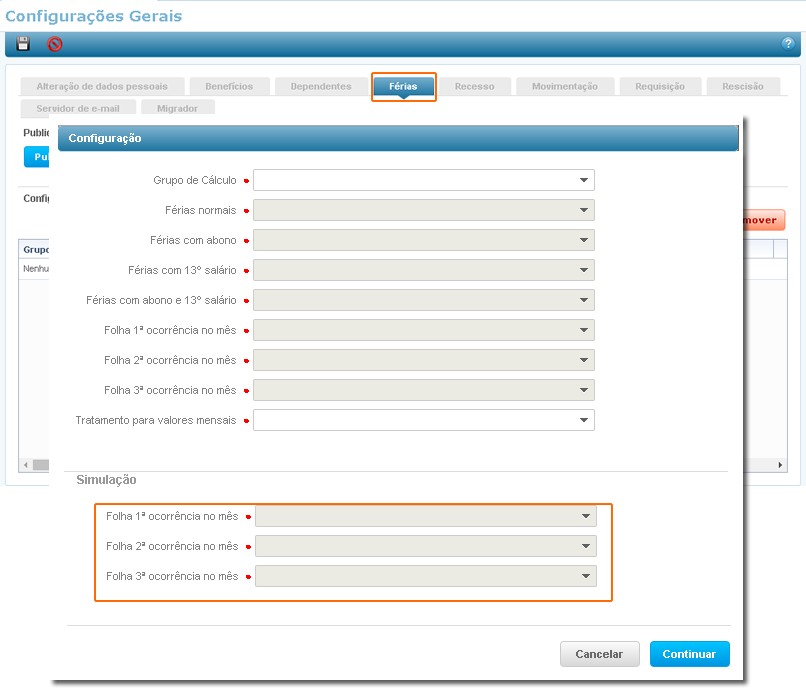806x688 pixels.
Task: Click the Cancelar button
Action: (599, 654)
